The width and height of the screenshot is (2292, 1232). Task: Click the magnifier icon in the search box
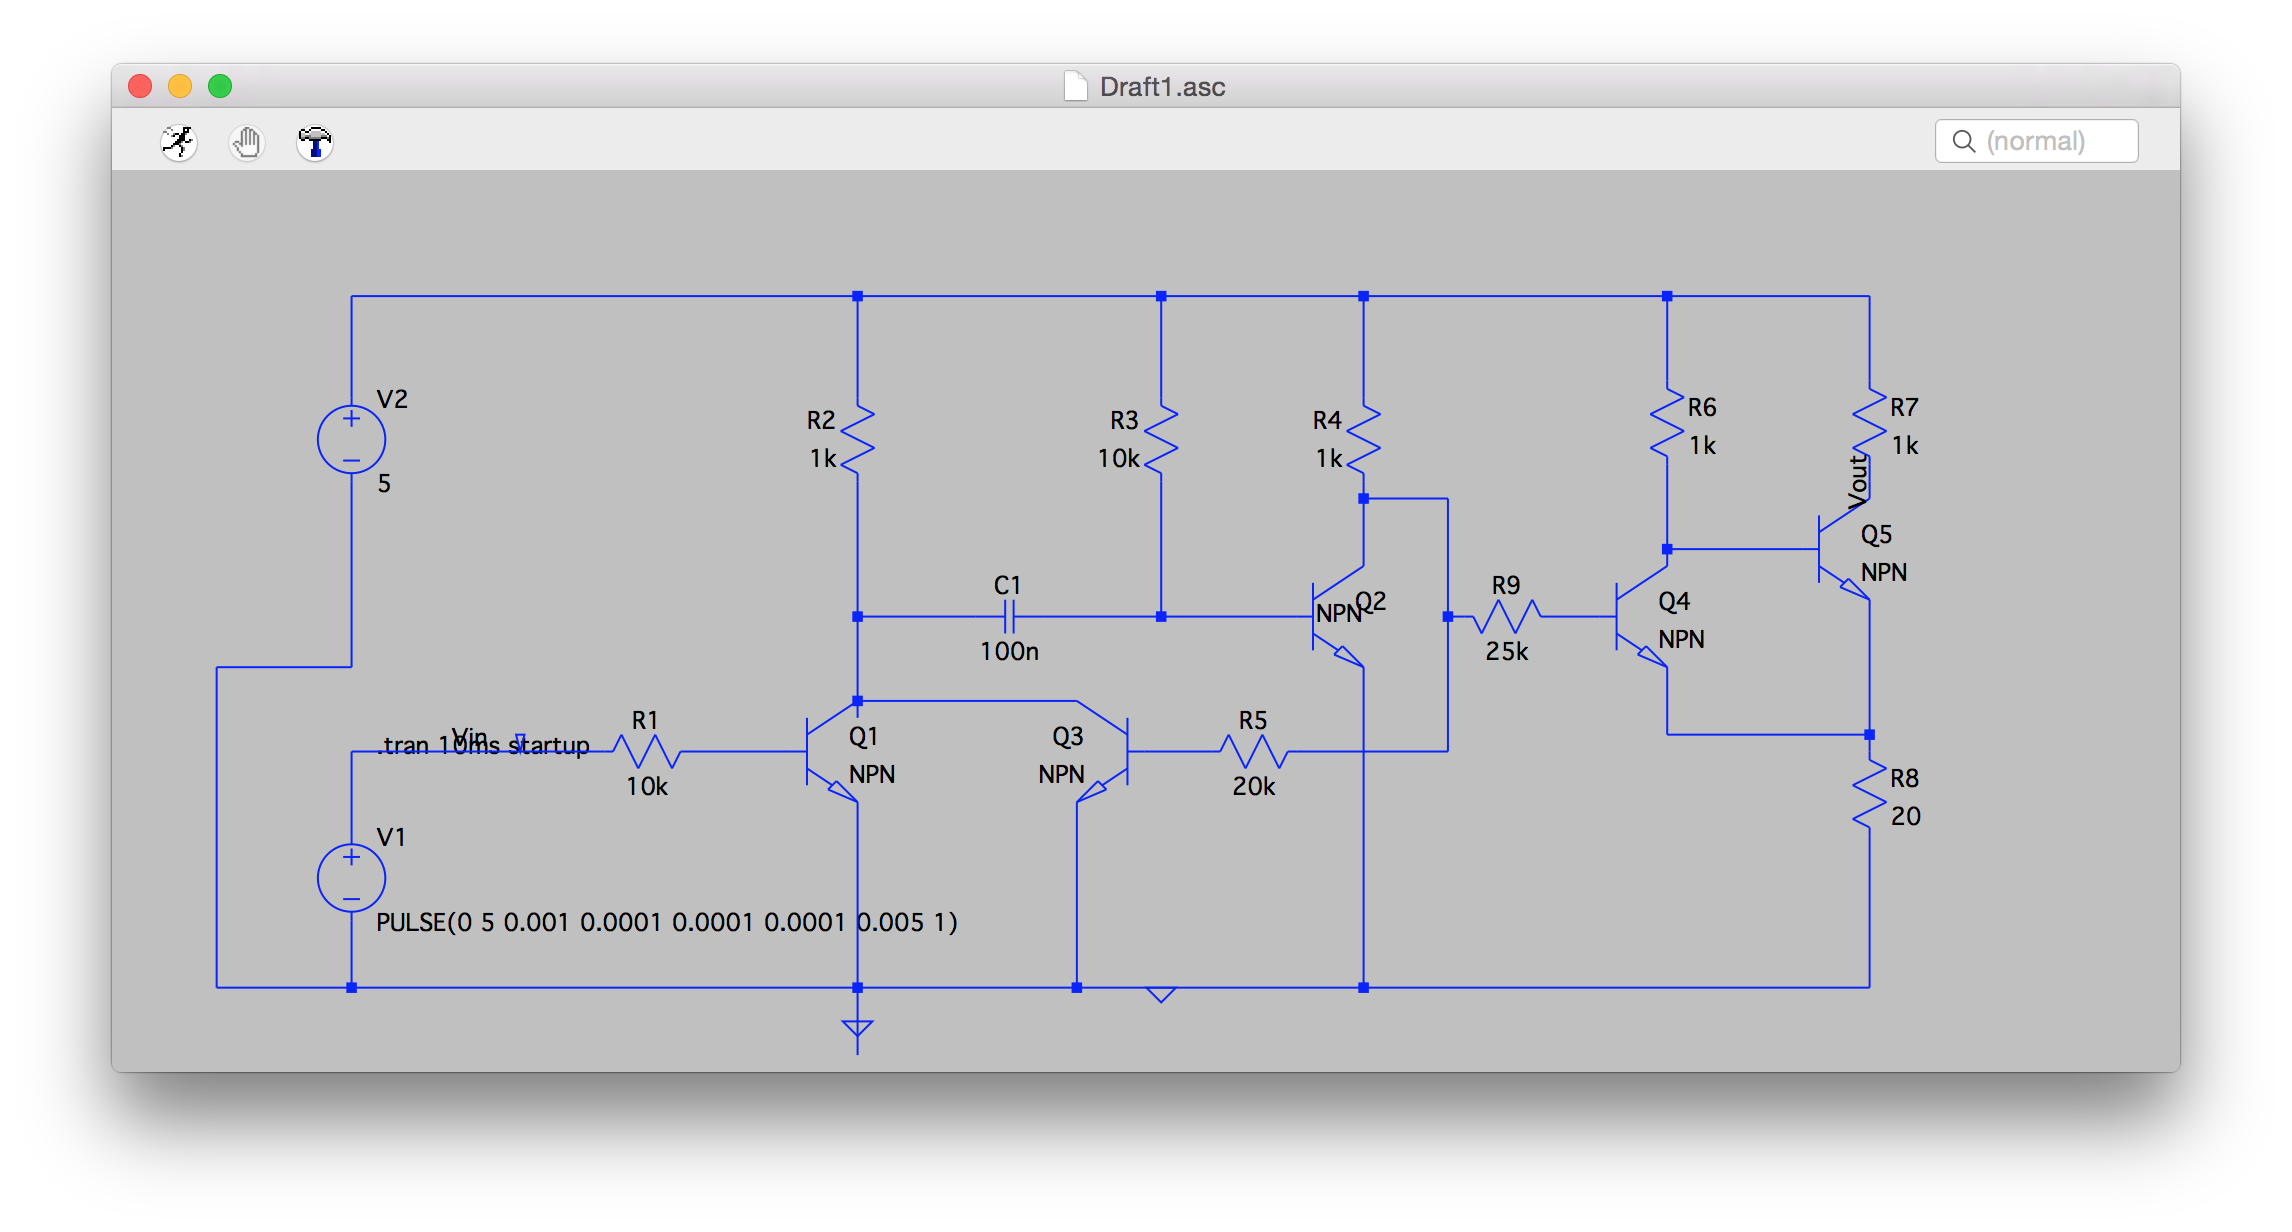tap(1964, 141)
